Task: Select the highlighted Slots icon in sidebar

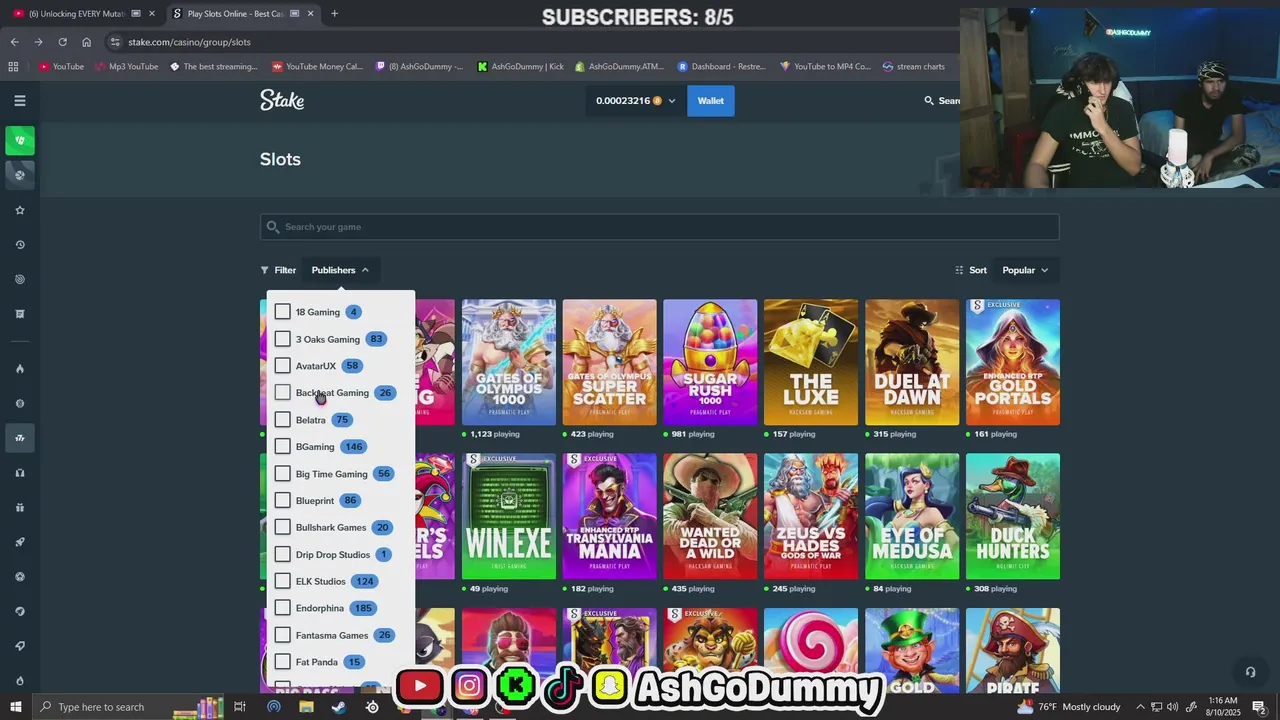Action: click(20, 438)
